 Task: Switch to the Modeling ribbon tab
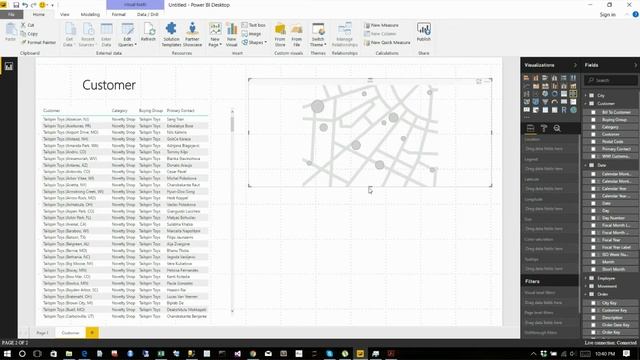(x=90, y=14)
